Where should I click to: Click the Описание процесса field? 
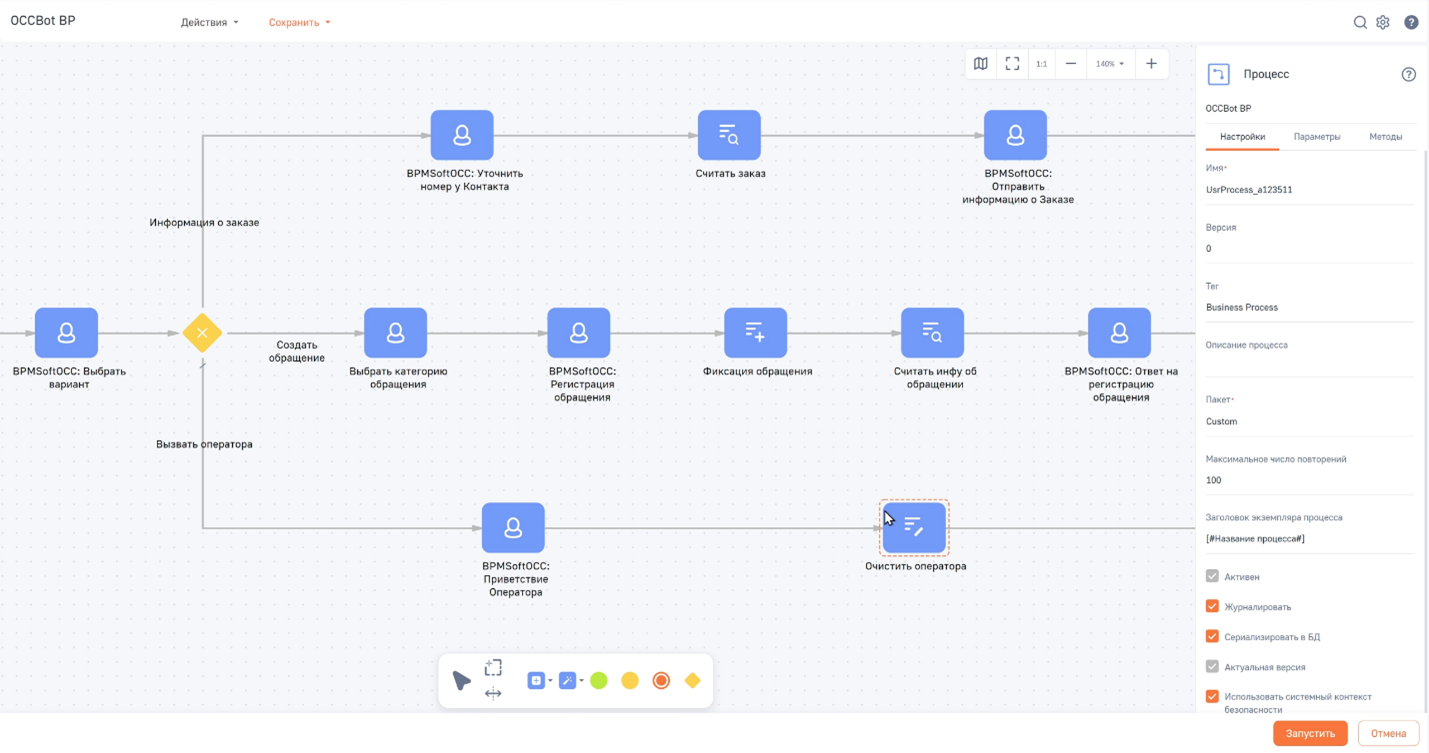1309,365
